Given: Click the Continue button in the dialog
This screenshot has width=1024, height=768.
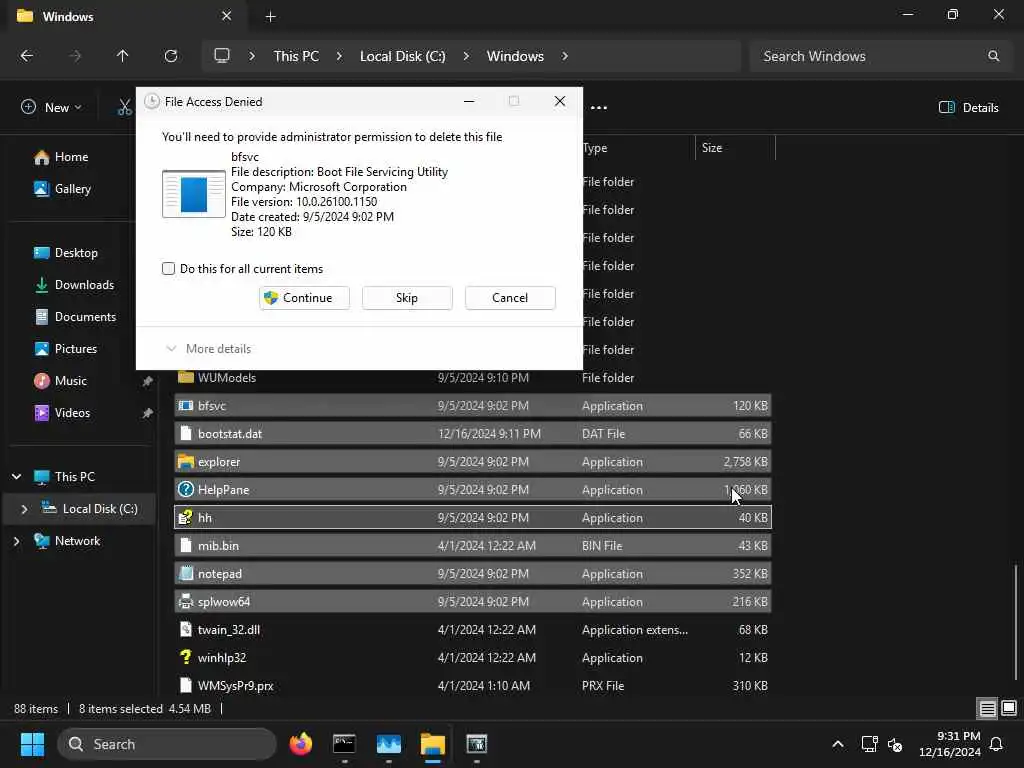Looking at the screenshot, I should click(x=304, y=298).
